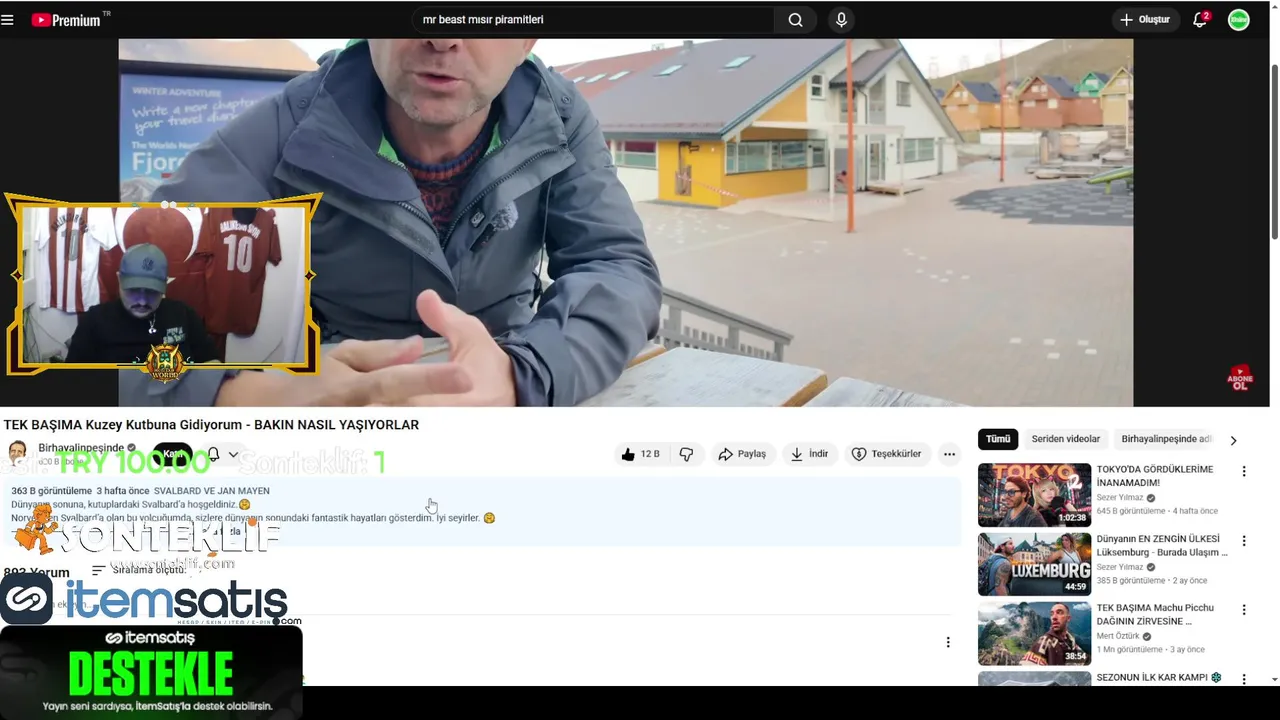
Task: Dislike the video
Action: pos(686,454)
